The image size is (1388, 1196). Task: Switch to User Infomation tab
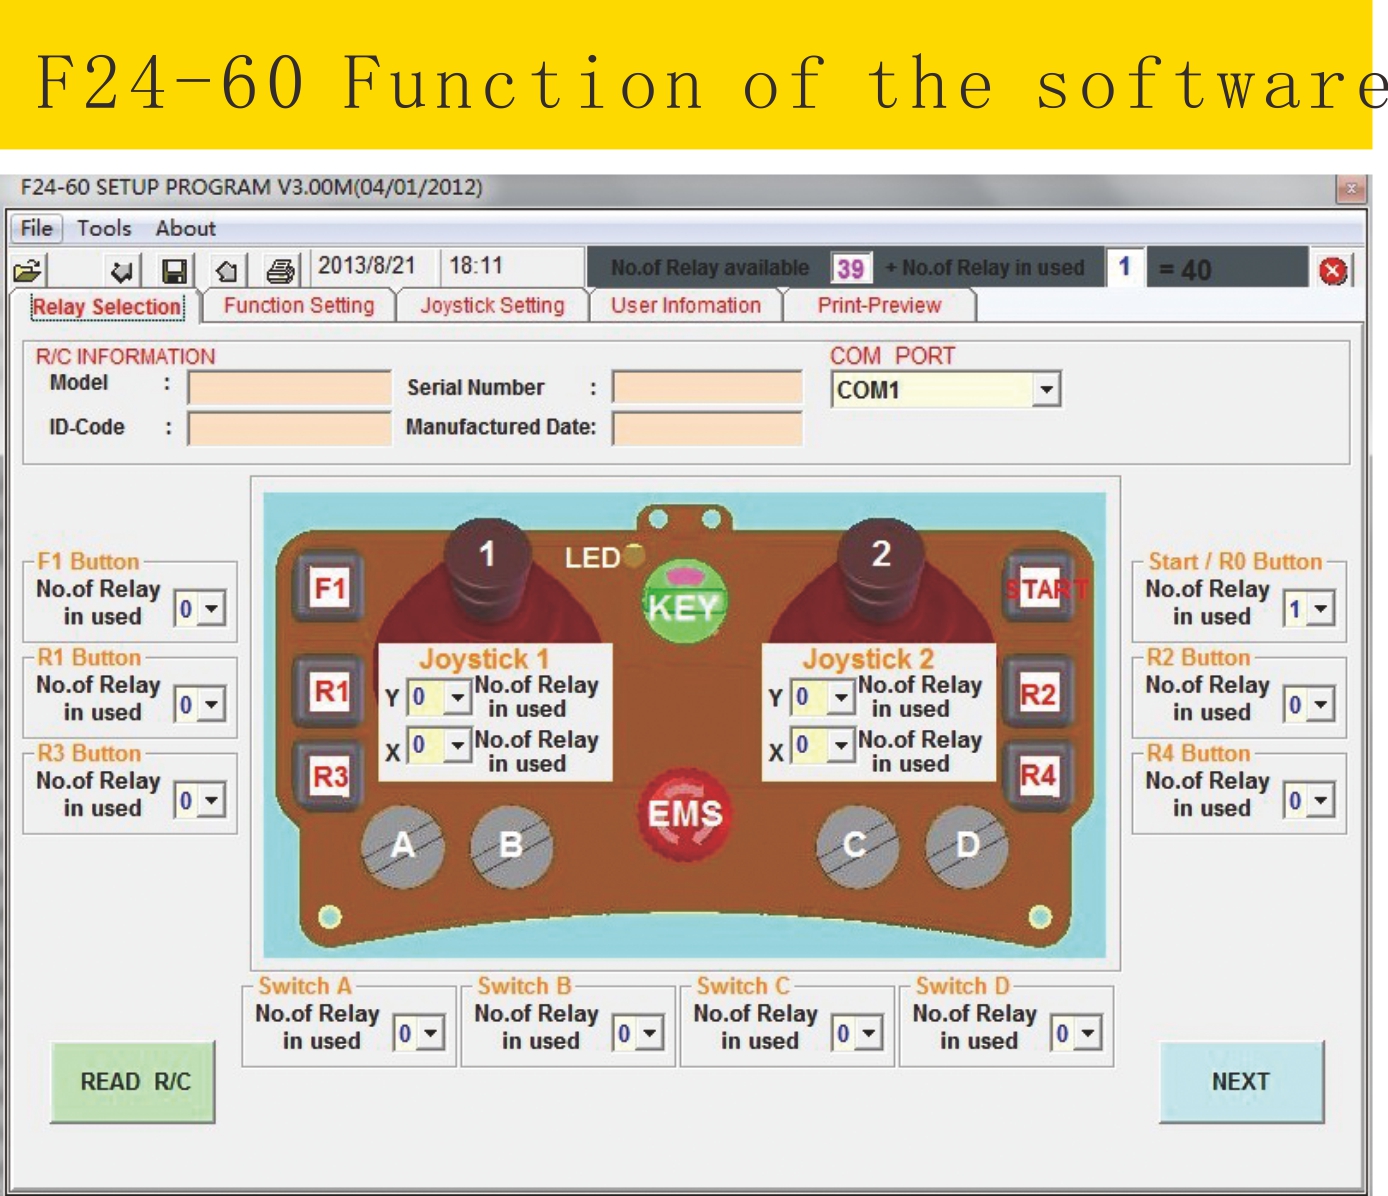(x=686, y=306)
